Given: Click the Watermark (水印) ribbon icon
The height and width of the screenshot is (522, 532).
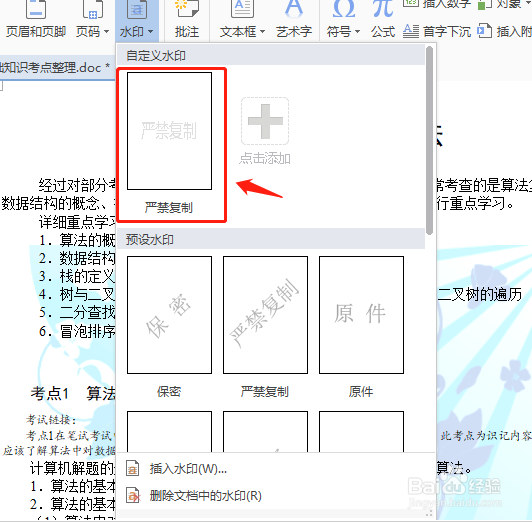Looking at the screenshot, I should click(x=137, y=9).
